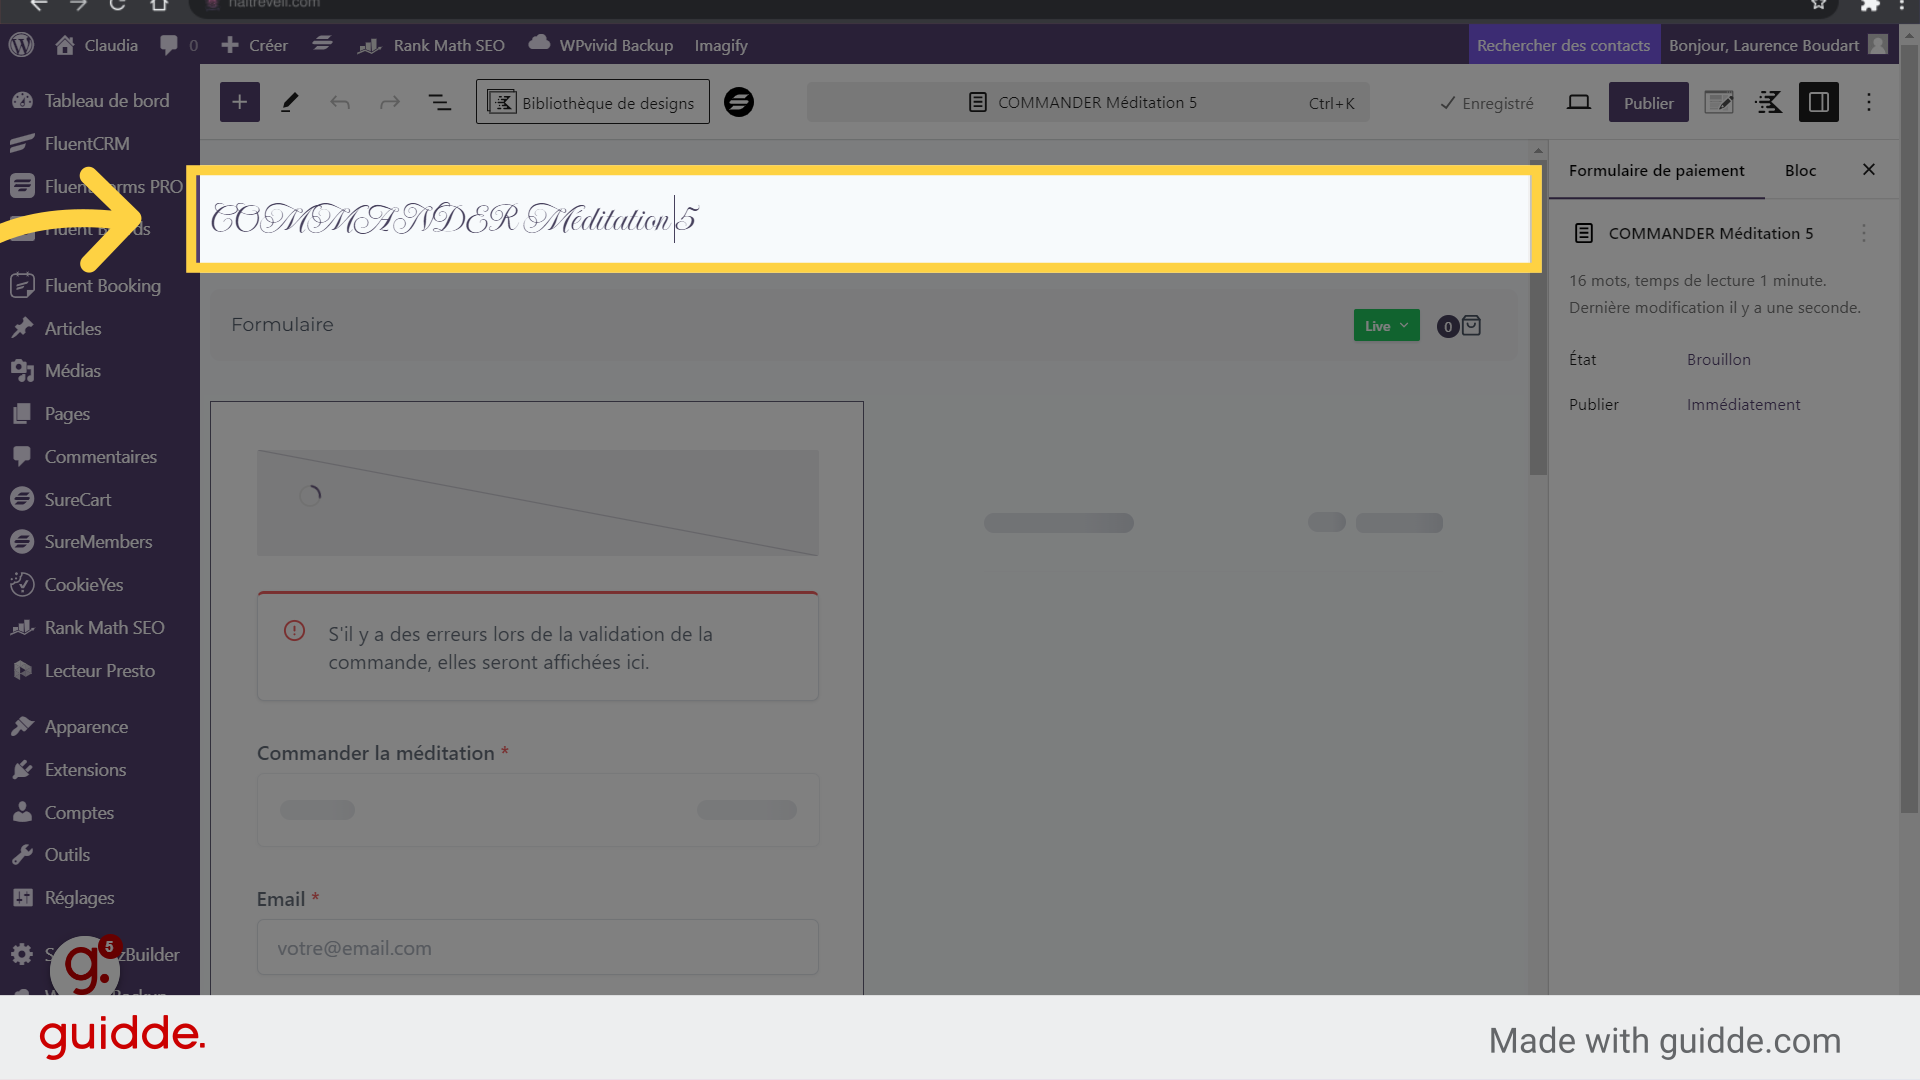Open the block inserter plus button
Viewport: 1920px width, 1080px height.
pyautogui.click(x=239, y=102)
